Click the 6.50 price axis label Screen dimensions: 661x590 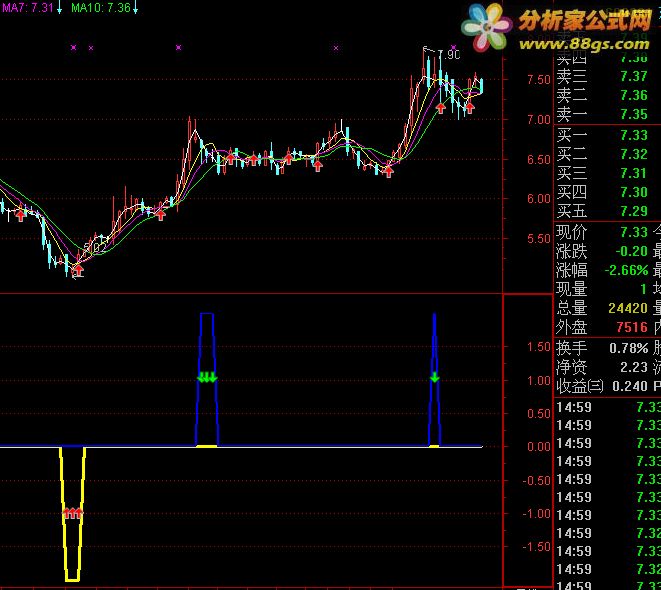539,160
